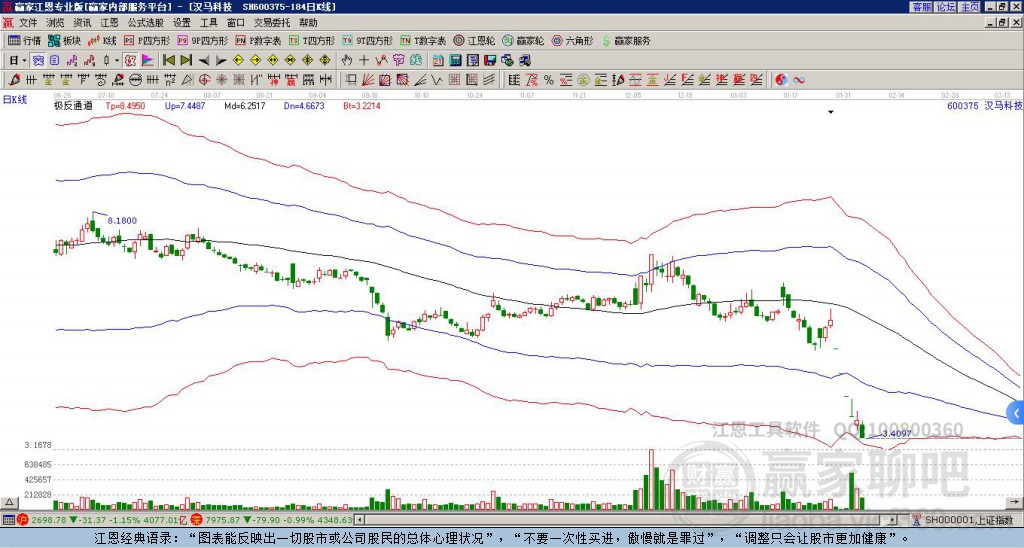Screen dimensions: 1024x548
Task: Open the T数字表 tool
Action: point(423,40)
